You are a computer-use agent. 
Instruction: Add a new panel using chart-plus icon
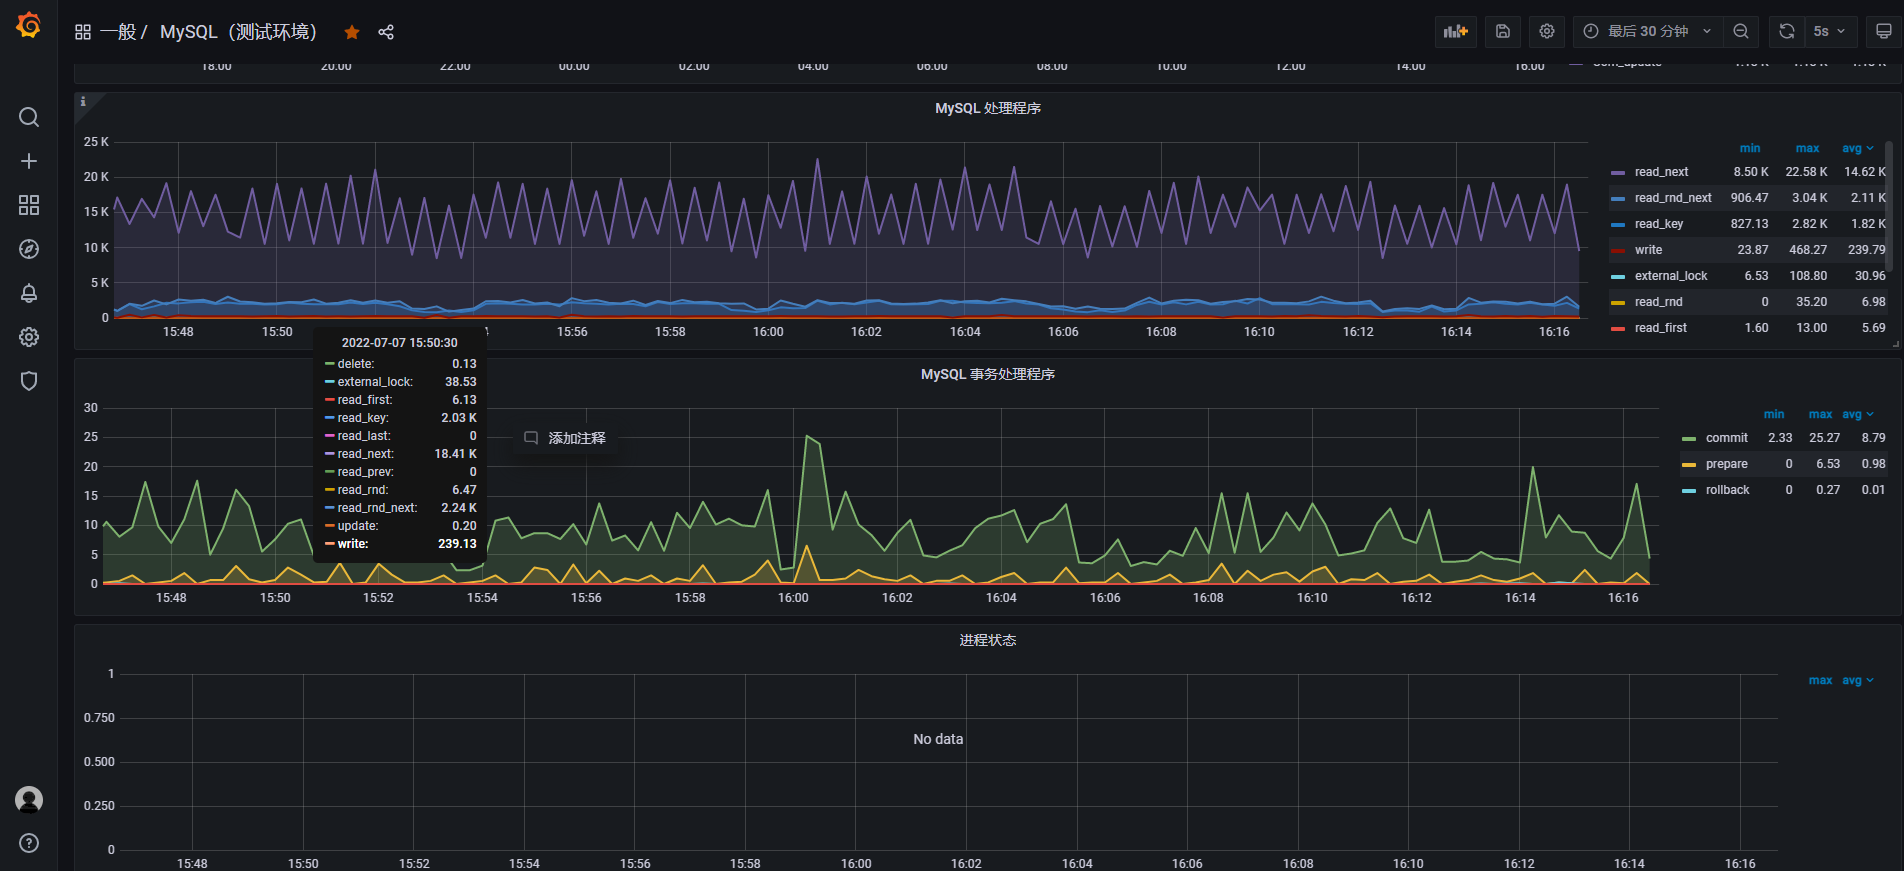coord(1455,32)
